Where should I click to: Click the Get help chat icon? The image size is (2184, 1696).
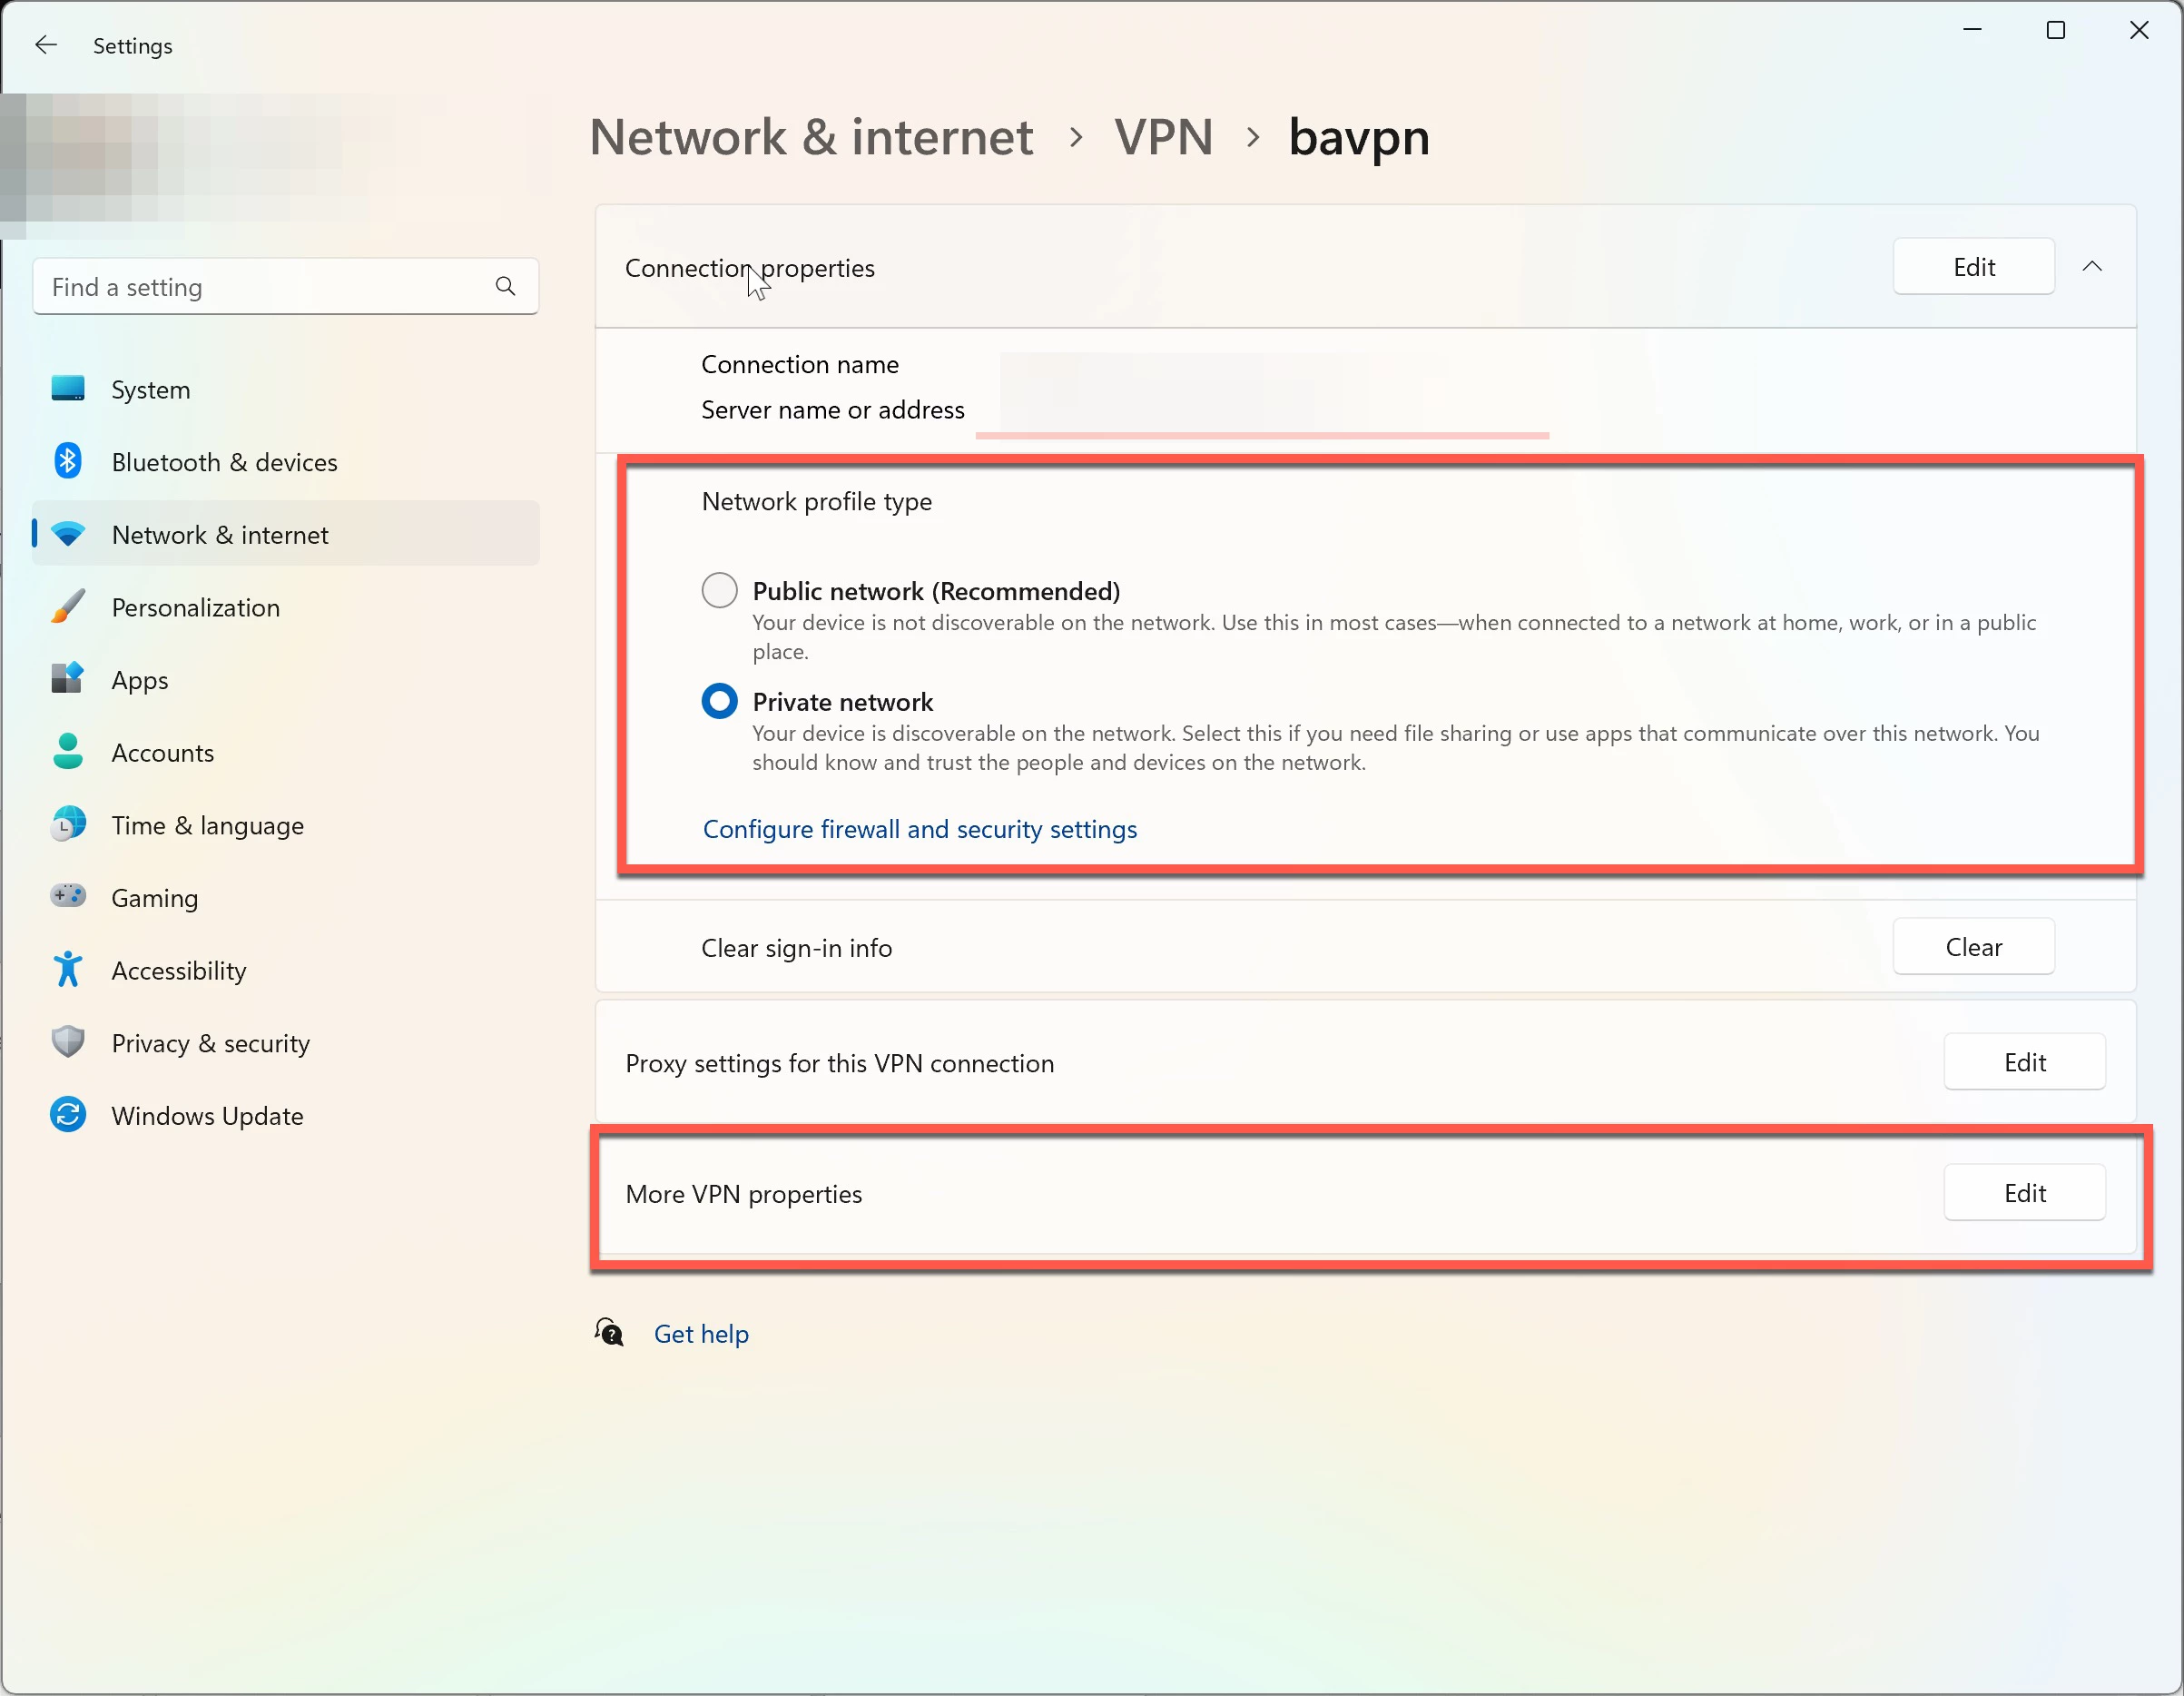tap(609, 1333)
